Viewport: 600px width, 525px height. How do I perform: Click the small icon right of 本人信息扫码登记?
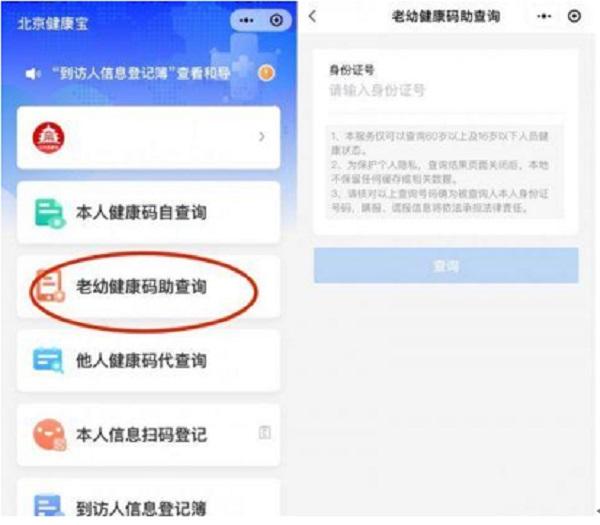point(264,432)
